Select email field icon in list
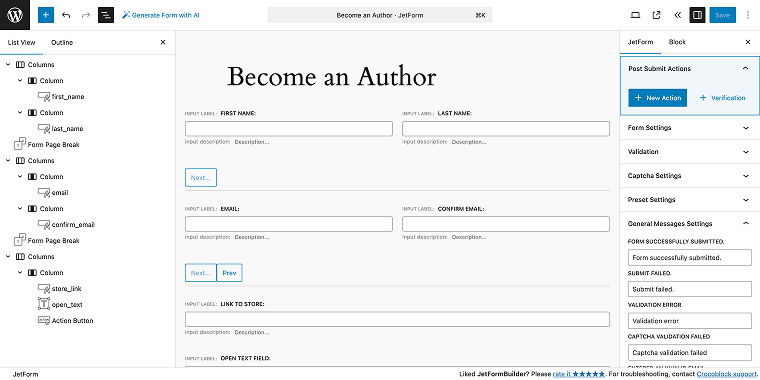The height and width of the screenshot is (380, 760). click(44, 192)
